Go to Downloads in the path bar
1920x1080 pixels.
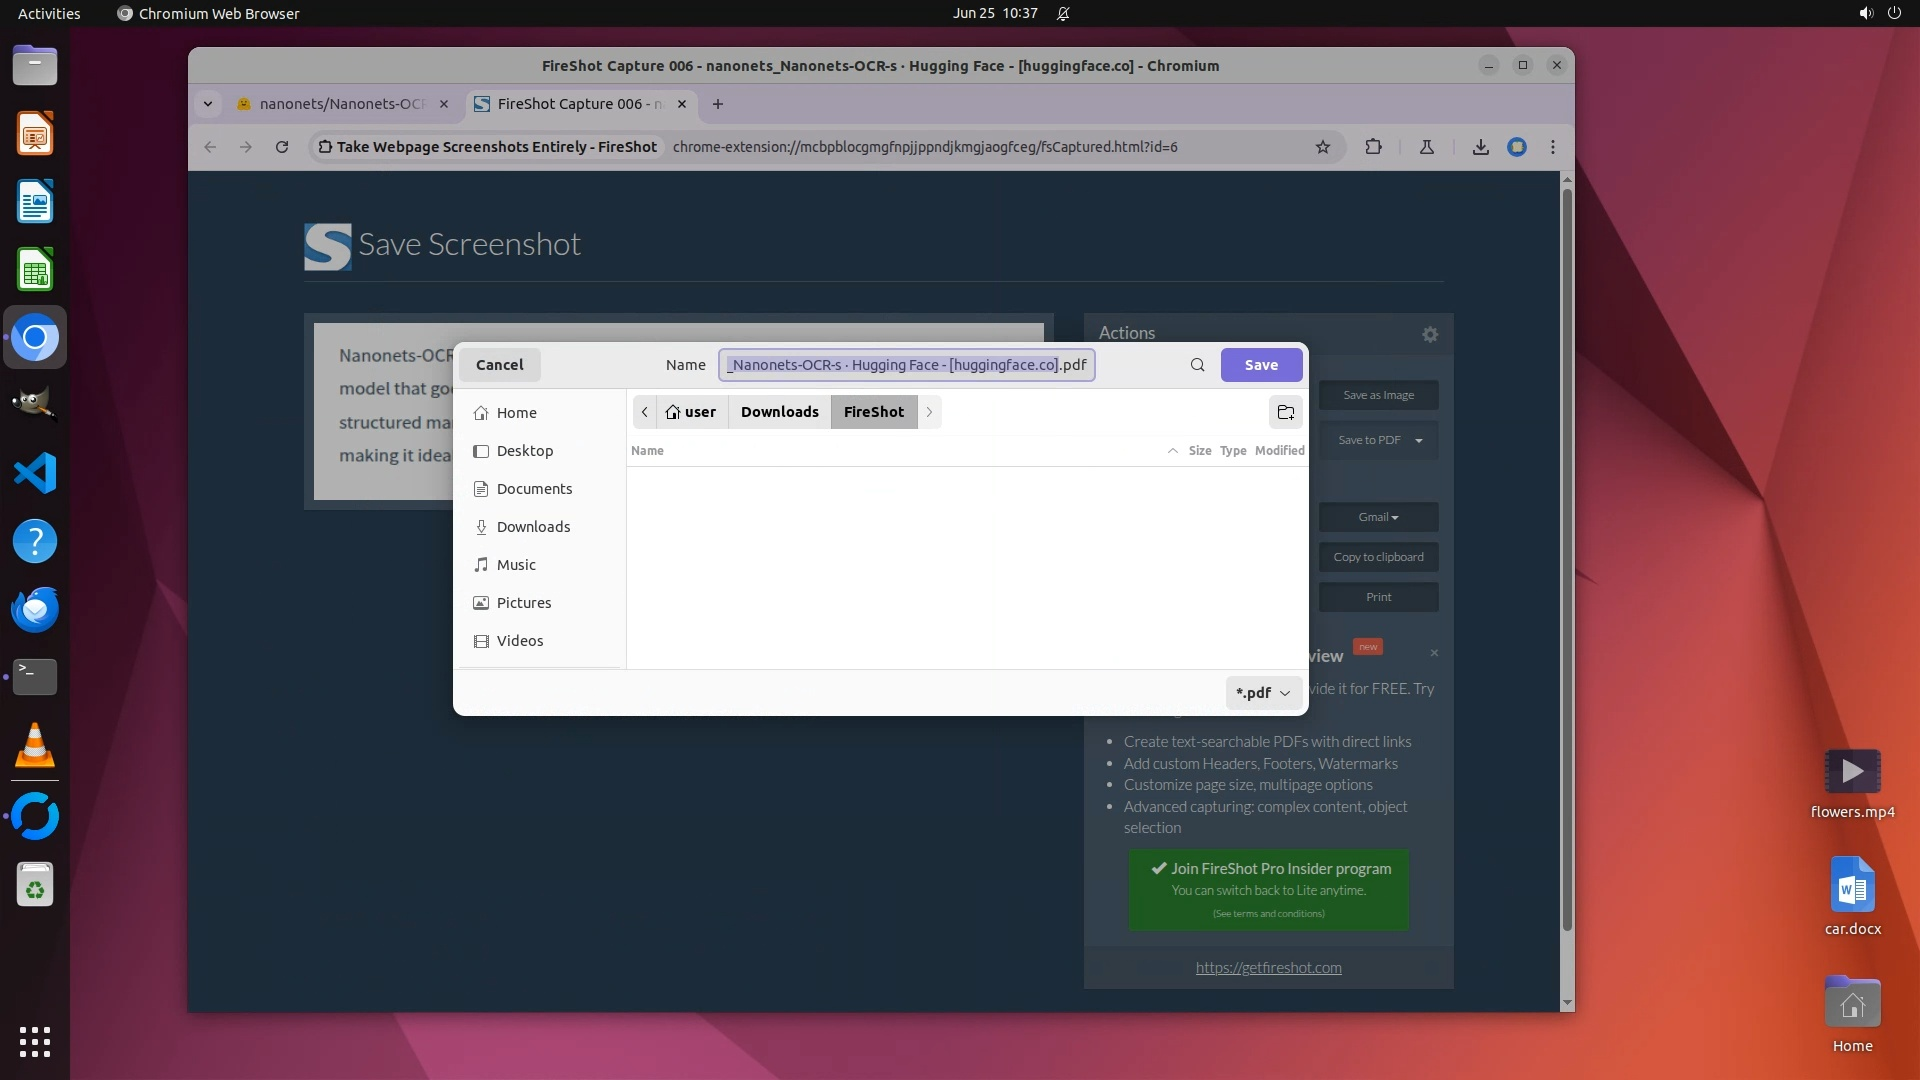pyautogui.click(x=779, y=412)
